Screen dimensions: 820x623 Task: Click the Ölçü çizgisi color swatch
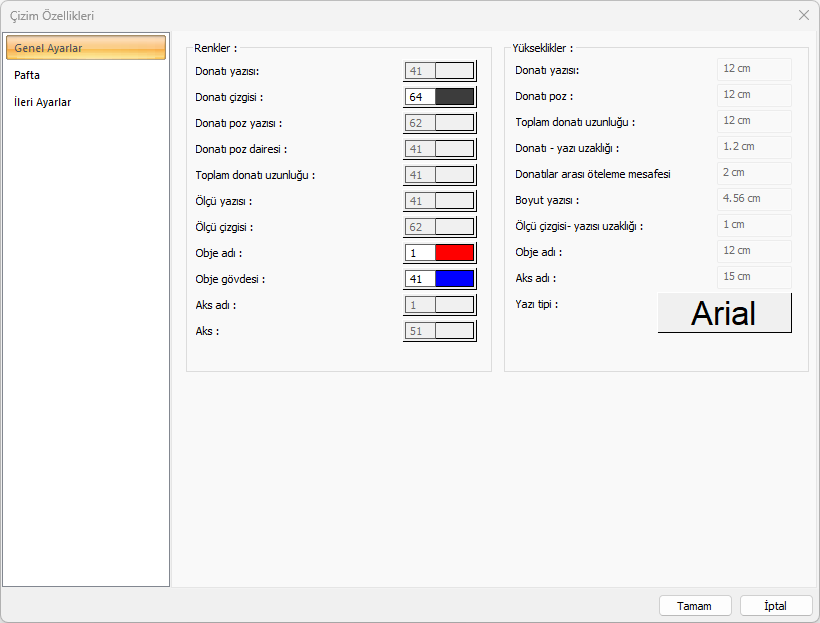pyautogui.click(x=454, y=227)
